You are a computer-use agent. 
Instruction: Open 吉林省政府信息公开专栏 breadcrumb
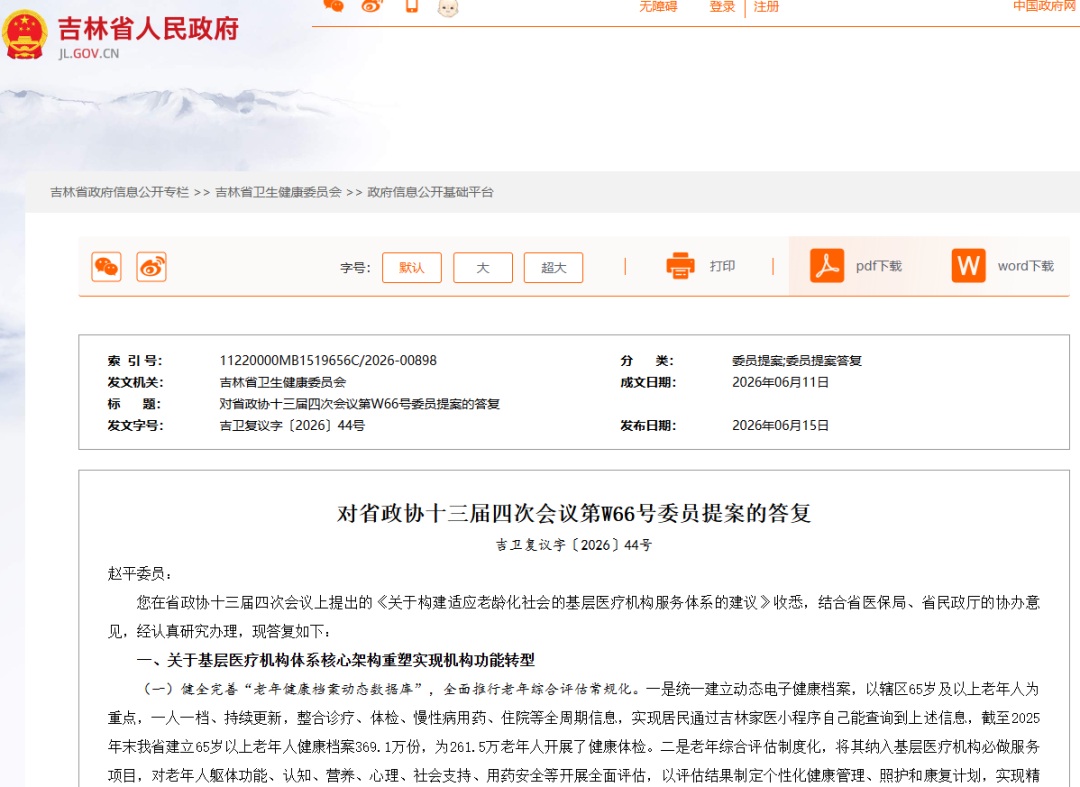(119, 192)
